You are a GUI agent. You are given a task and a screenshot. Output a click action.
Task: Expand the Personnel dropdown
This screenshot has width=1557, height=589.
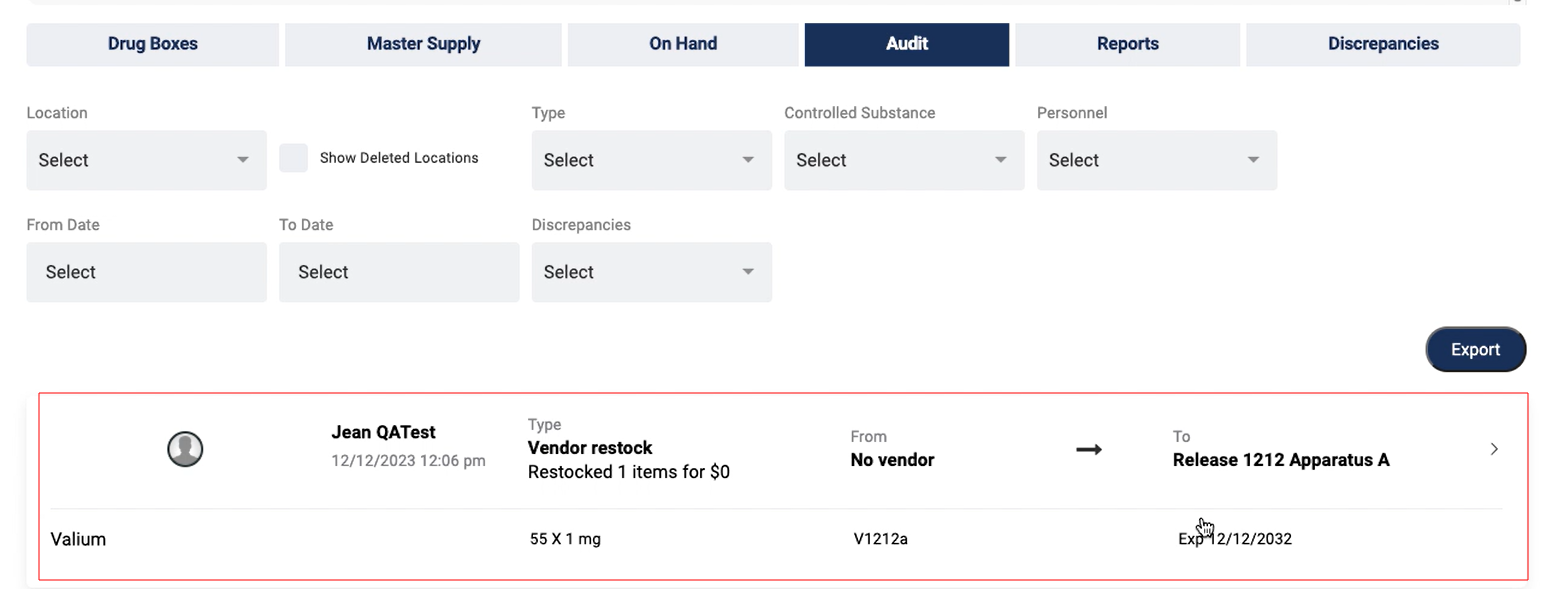point(1156,160)
